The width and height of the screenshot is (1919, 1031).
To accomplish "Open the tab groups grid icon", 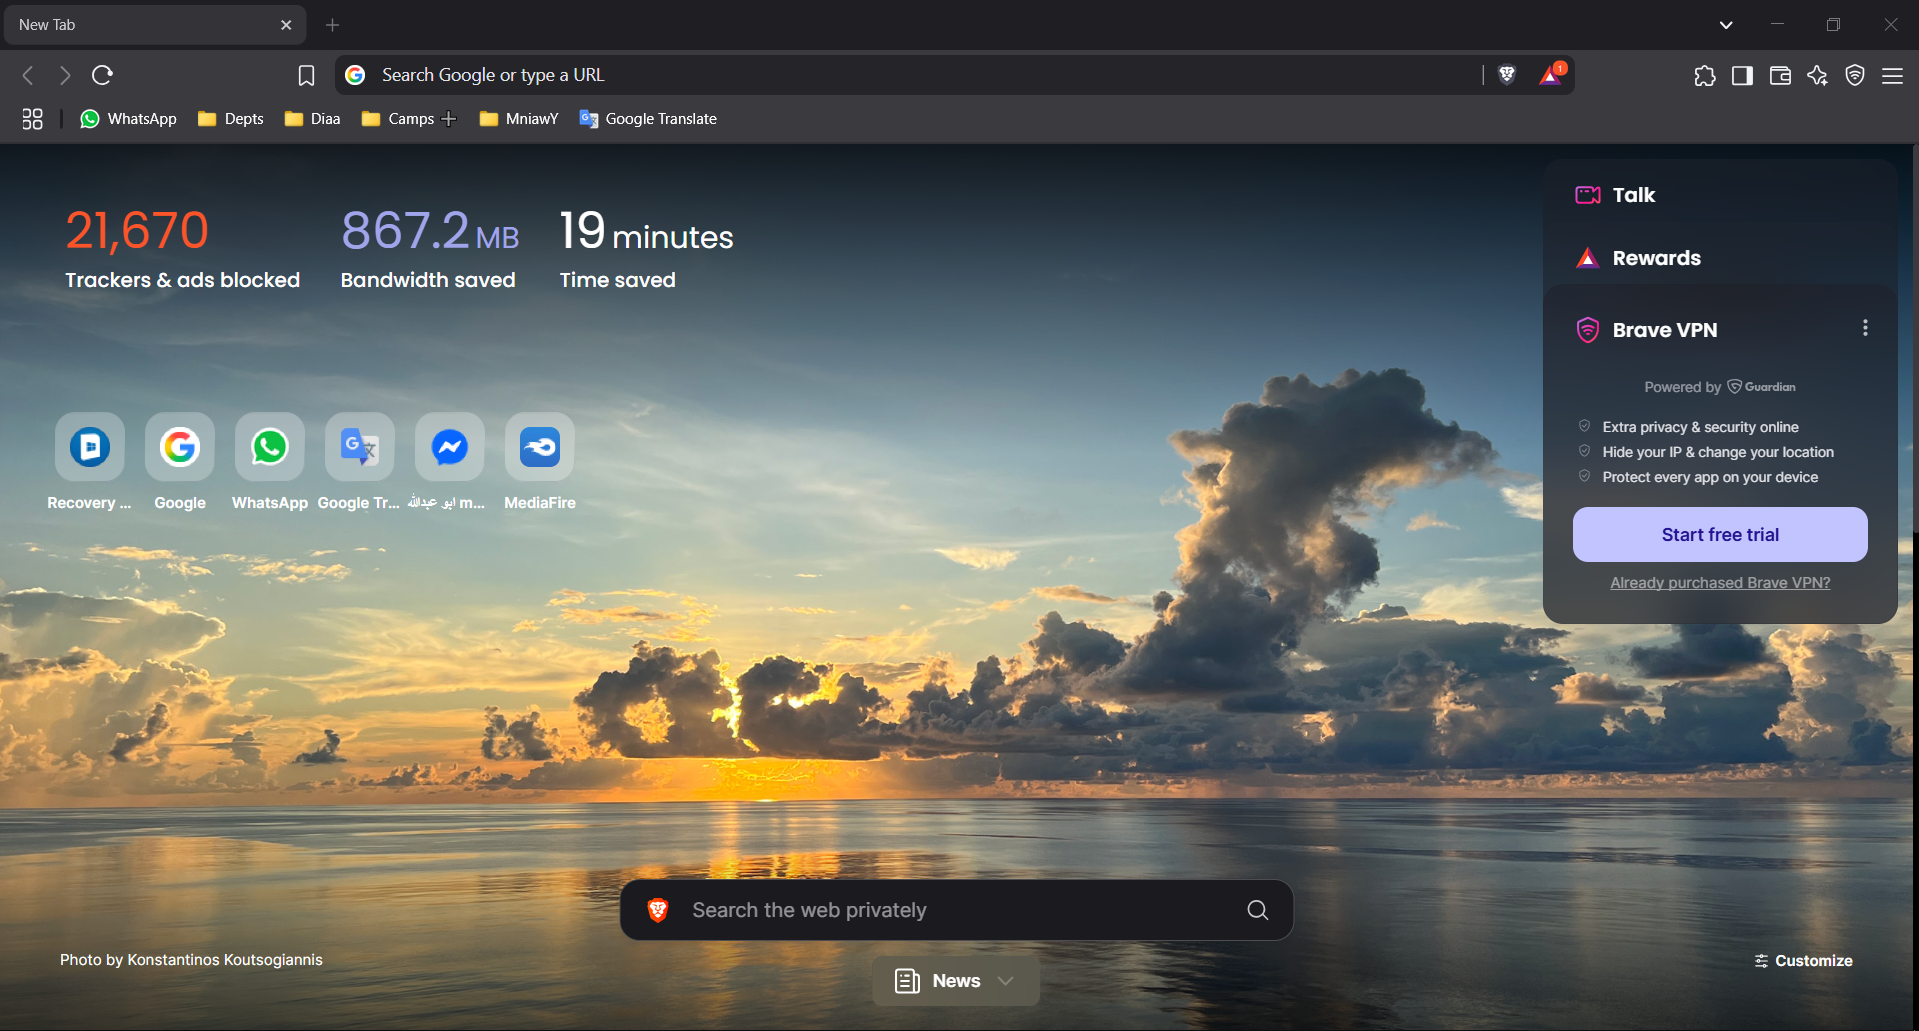I will click(x=32, y=119).
